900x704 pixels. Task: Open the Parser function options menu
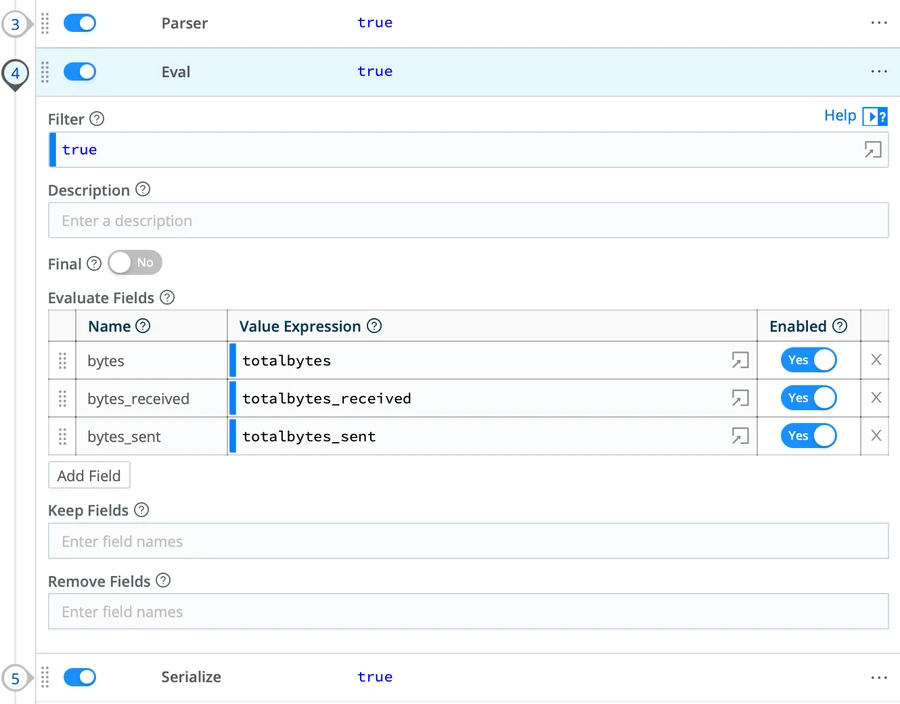(x=878, y=23)
